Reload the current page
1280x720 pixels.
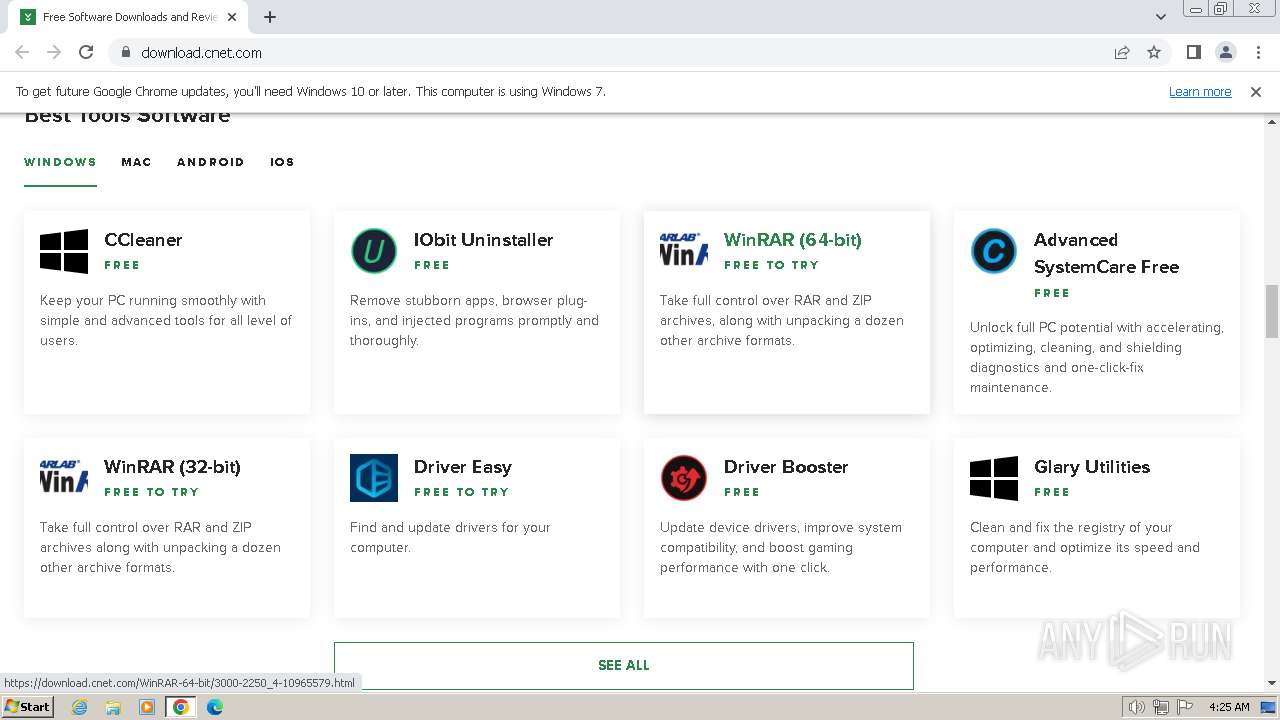(86, 53)
